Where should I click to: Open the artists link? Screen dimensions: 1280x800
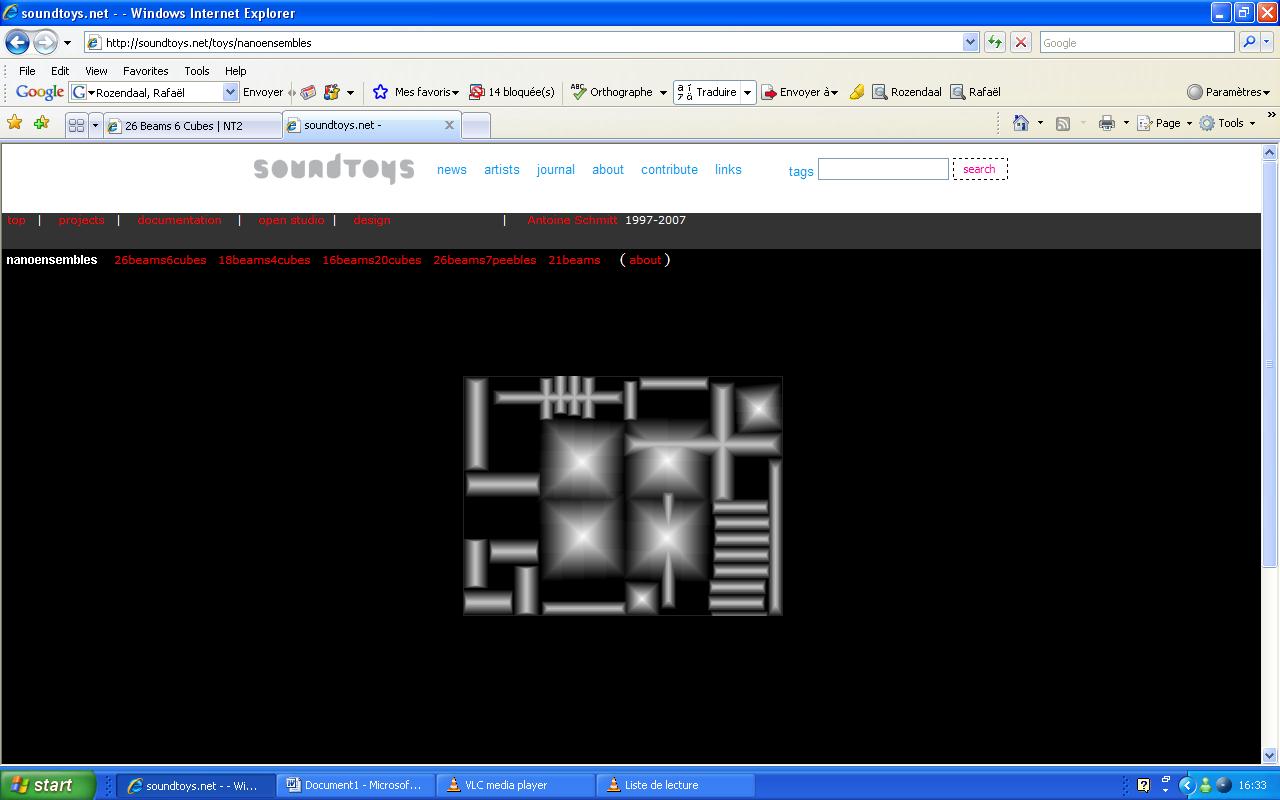click(502, 170)
